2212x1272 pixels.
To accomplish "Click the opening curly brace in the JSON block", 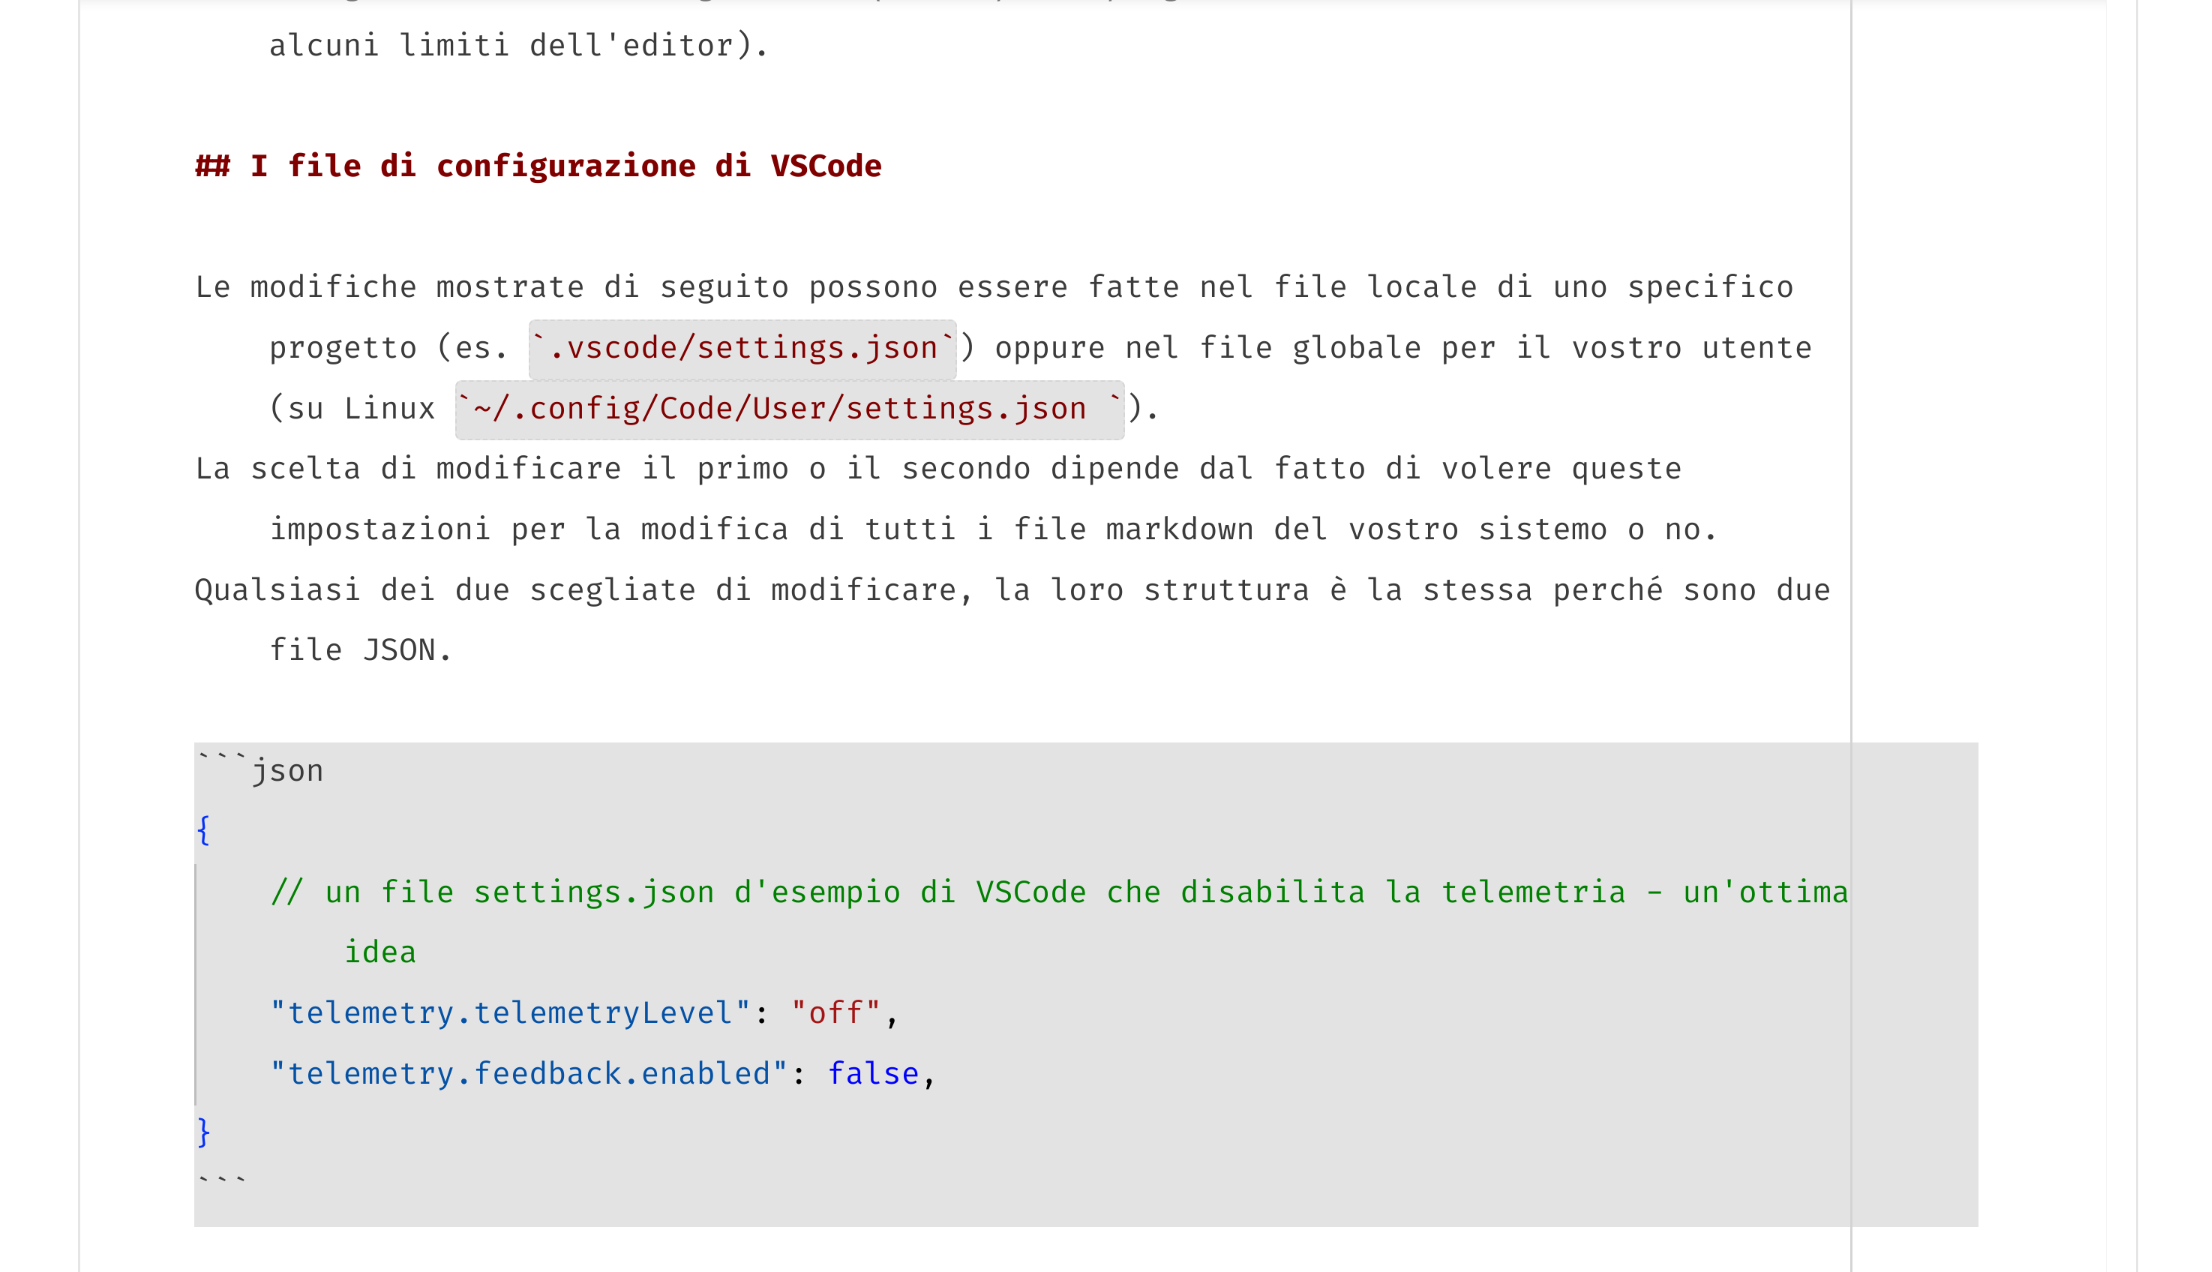I will click(x=203, y=830).
